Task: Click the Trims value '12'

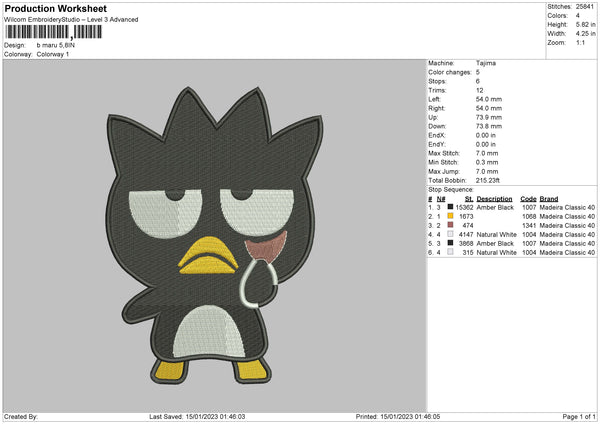Action: pyautogui.click(x=479, y=90)
